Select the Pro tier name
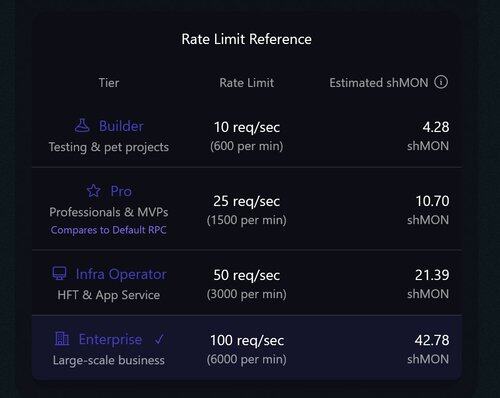Viewport: 500px width, 398px height. pos(121,191)
